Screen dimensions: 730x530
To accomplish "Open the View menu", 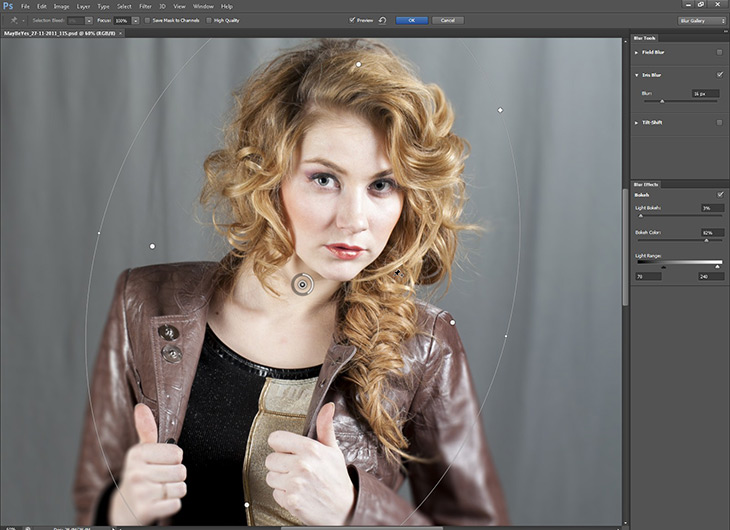I will (179, 7).
